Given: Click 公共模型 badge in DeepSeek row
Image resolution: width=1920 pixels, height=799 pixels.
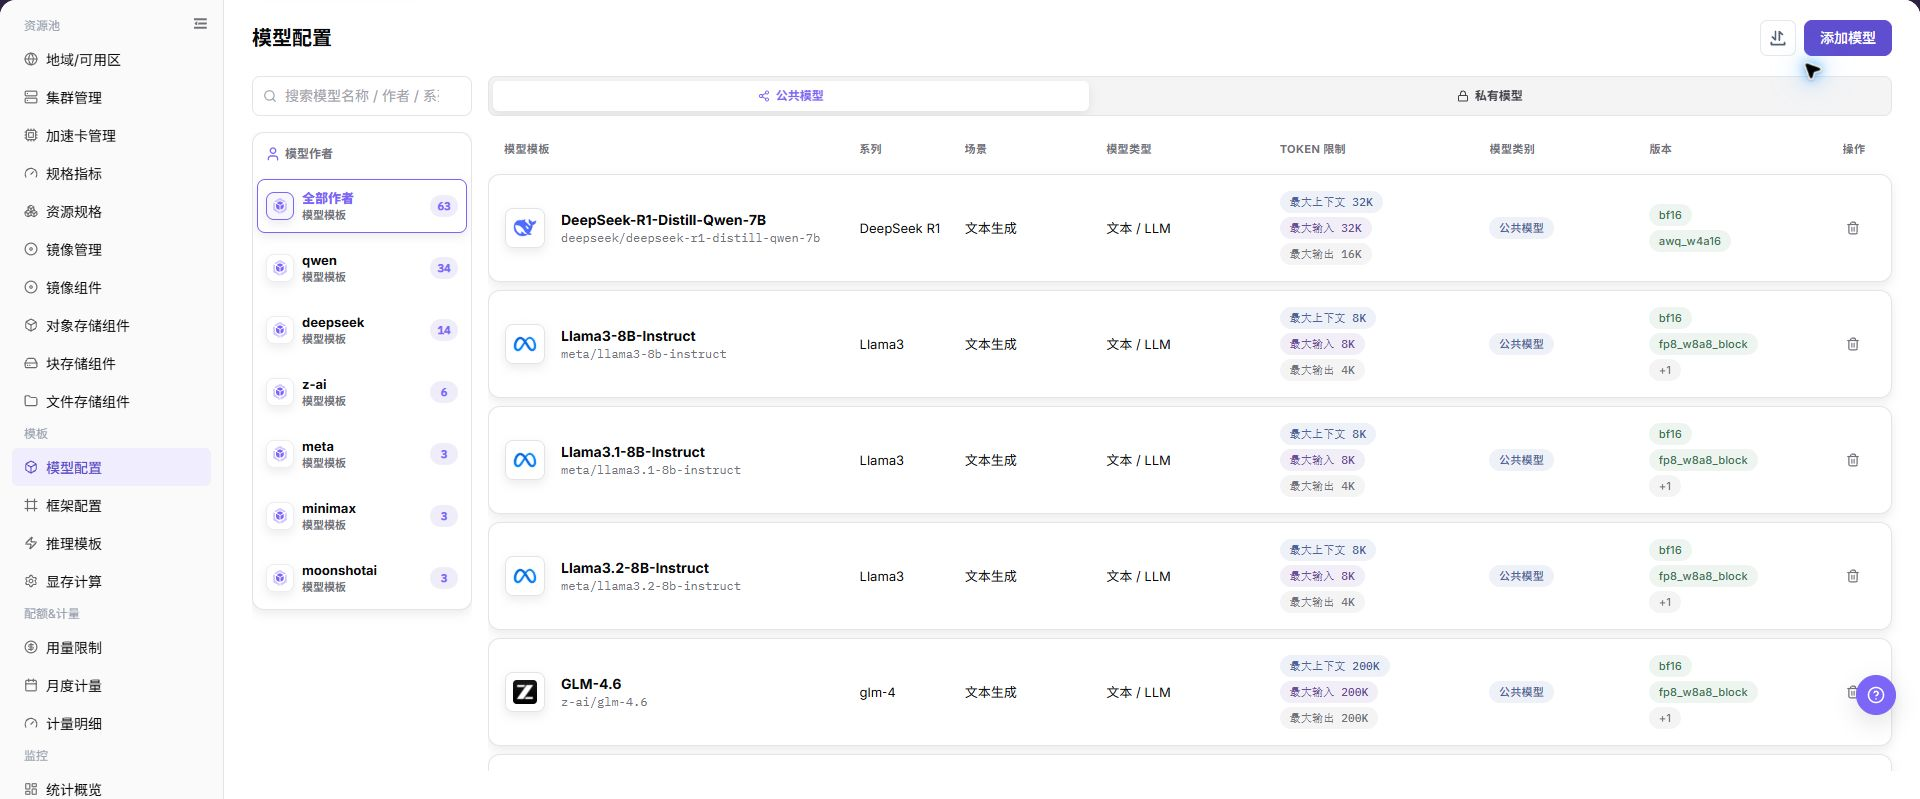Looking at the screenshot, I should 1521,228.
